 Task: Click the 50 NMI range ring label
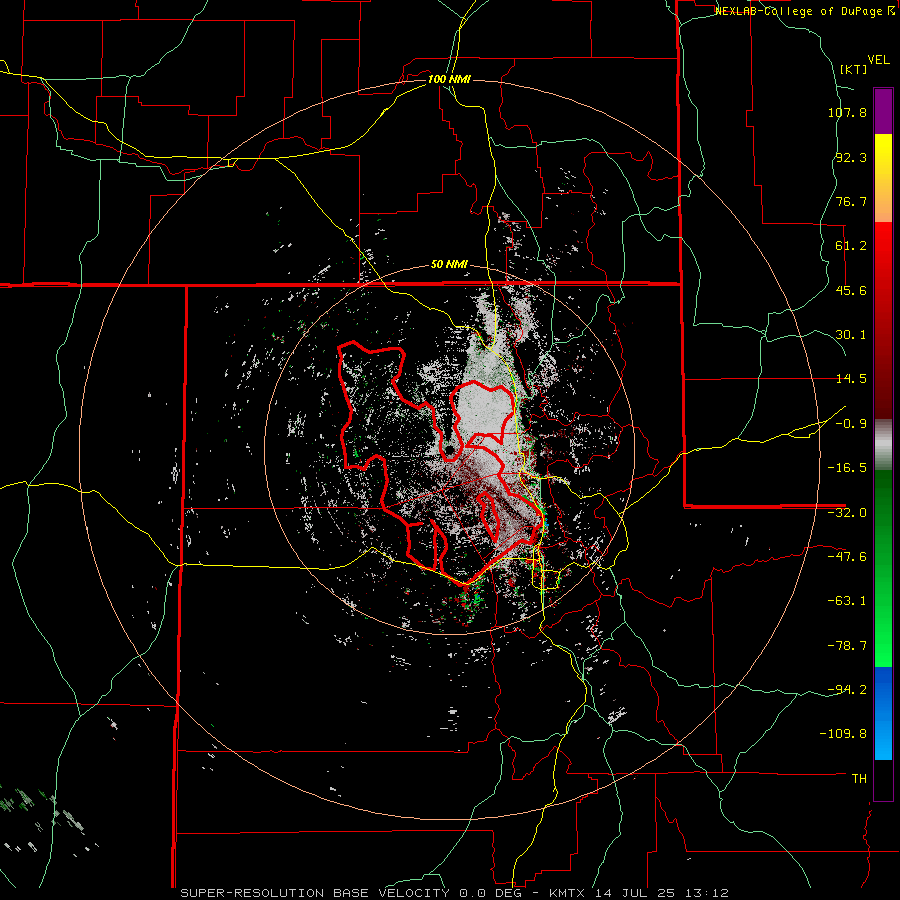pyautogui.click(x=449, y=265)
